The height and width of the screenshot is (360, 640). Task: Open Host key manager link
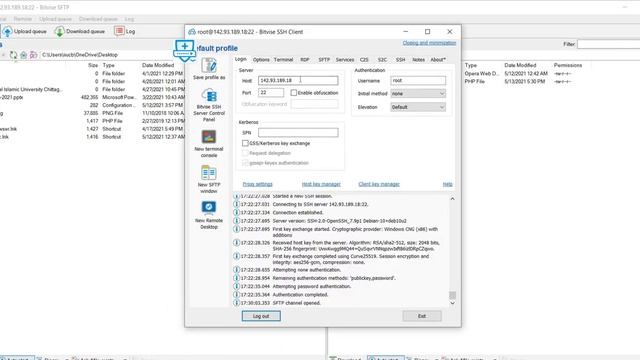(x=321, y=184)
